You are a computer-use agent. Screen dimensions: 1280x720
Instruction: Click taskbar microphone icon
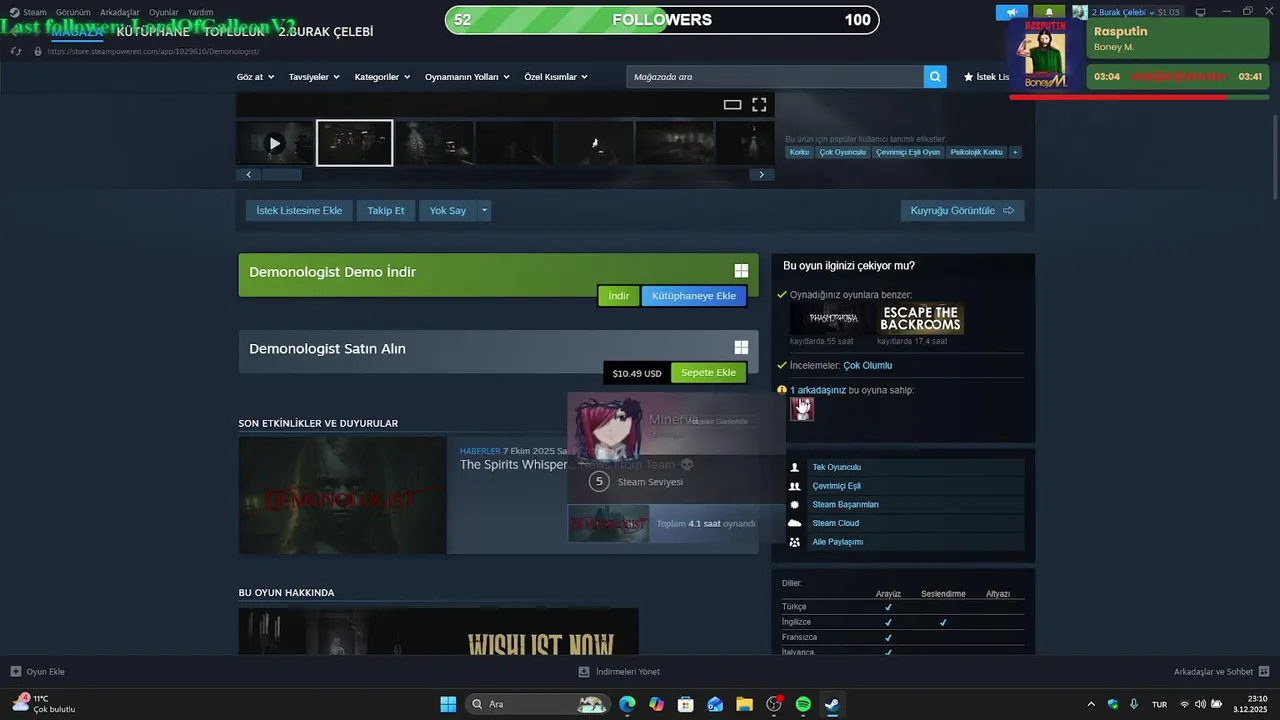point(1134,704)
